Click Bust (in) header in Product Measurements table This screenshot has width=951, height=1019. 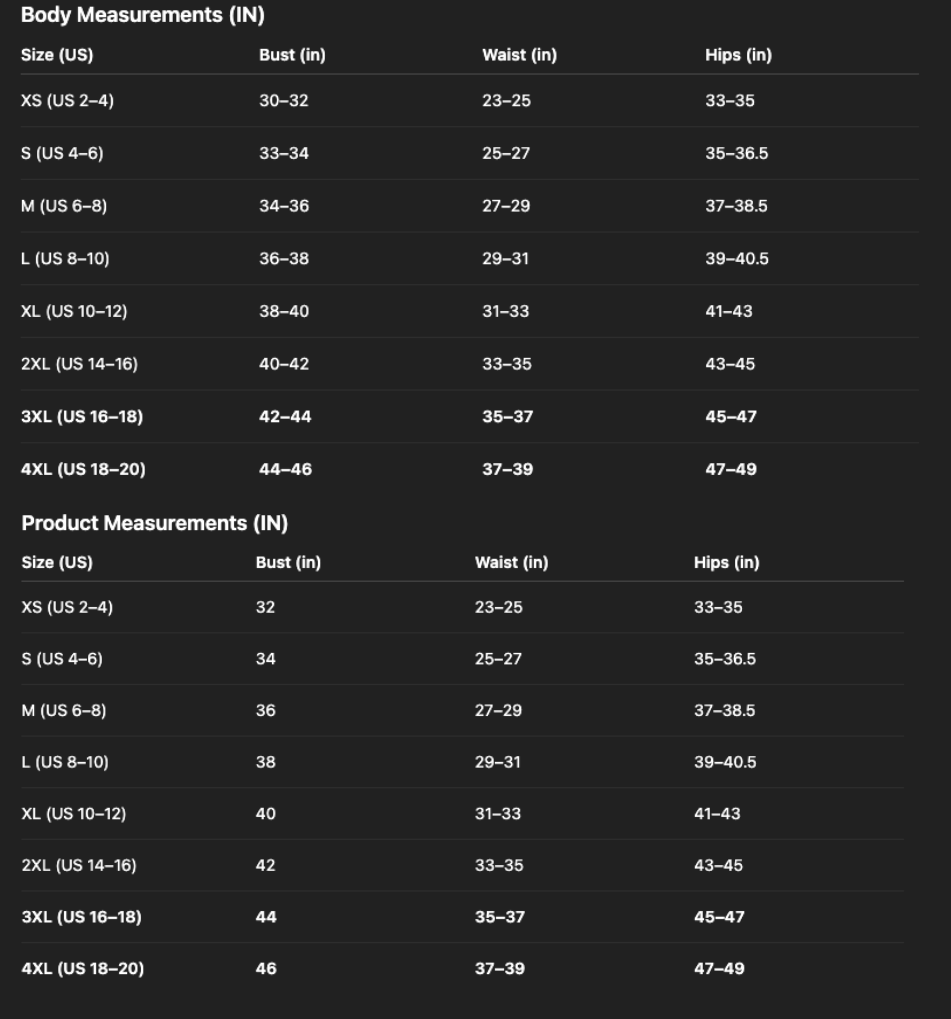288,563
